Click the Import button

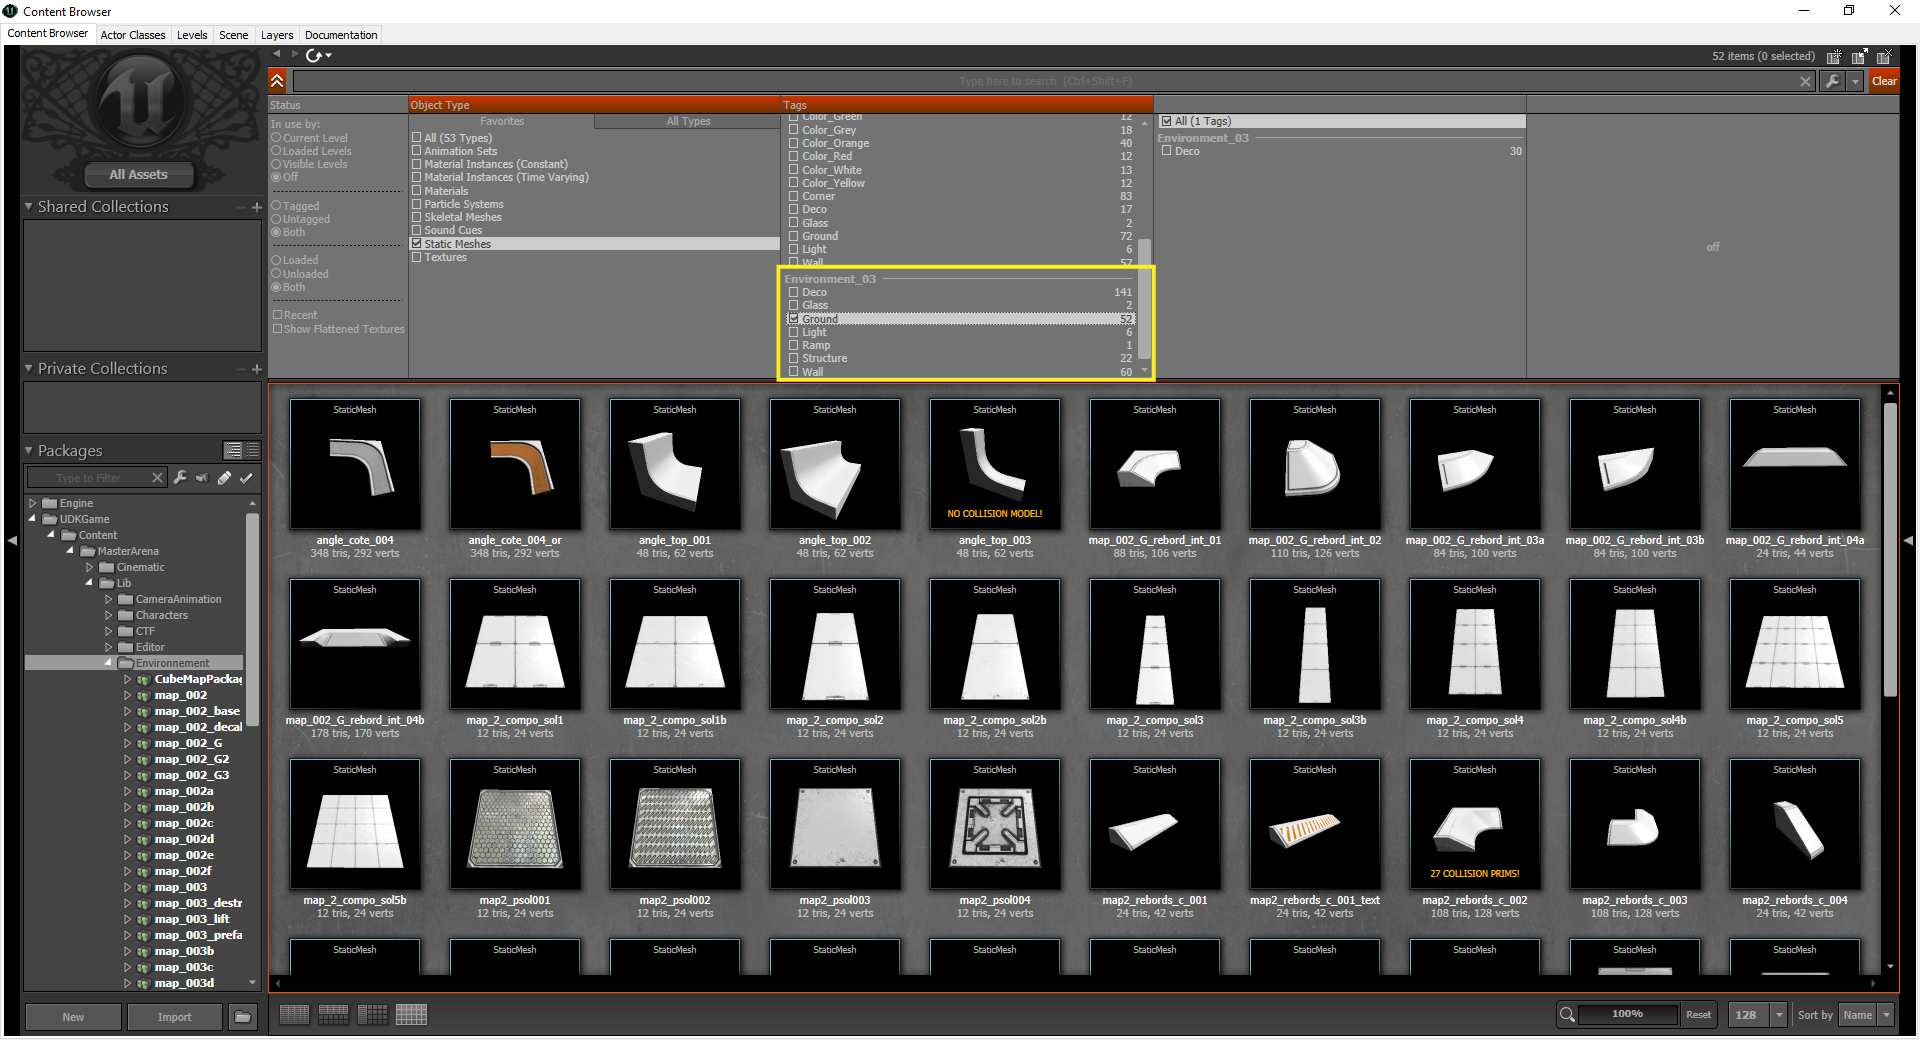[174, 1017]
